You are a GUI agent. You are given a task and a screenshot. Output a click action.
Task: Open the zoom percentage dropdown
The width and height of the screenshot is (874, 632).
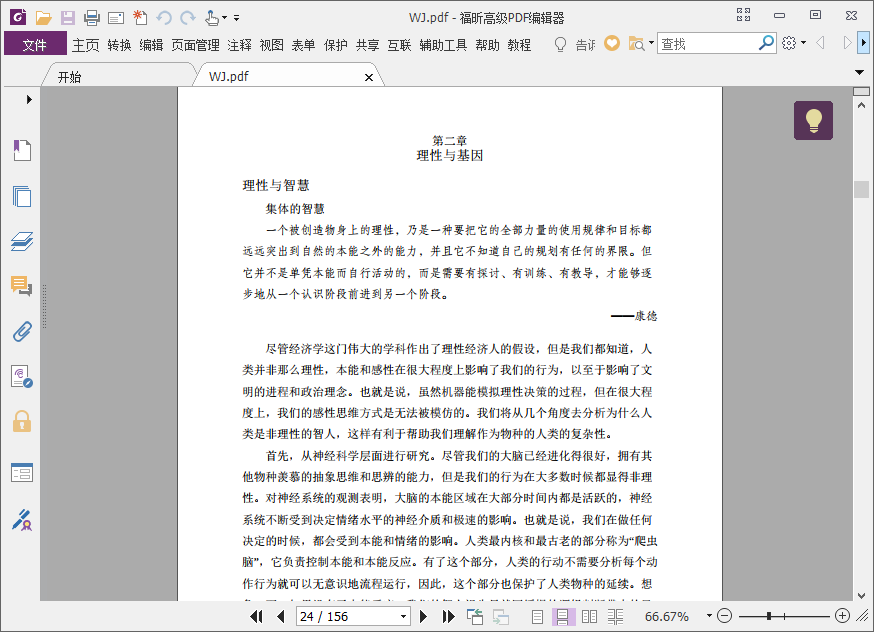tap(709, 616)
